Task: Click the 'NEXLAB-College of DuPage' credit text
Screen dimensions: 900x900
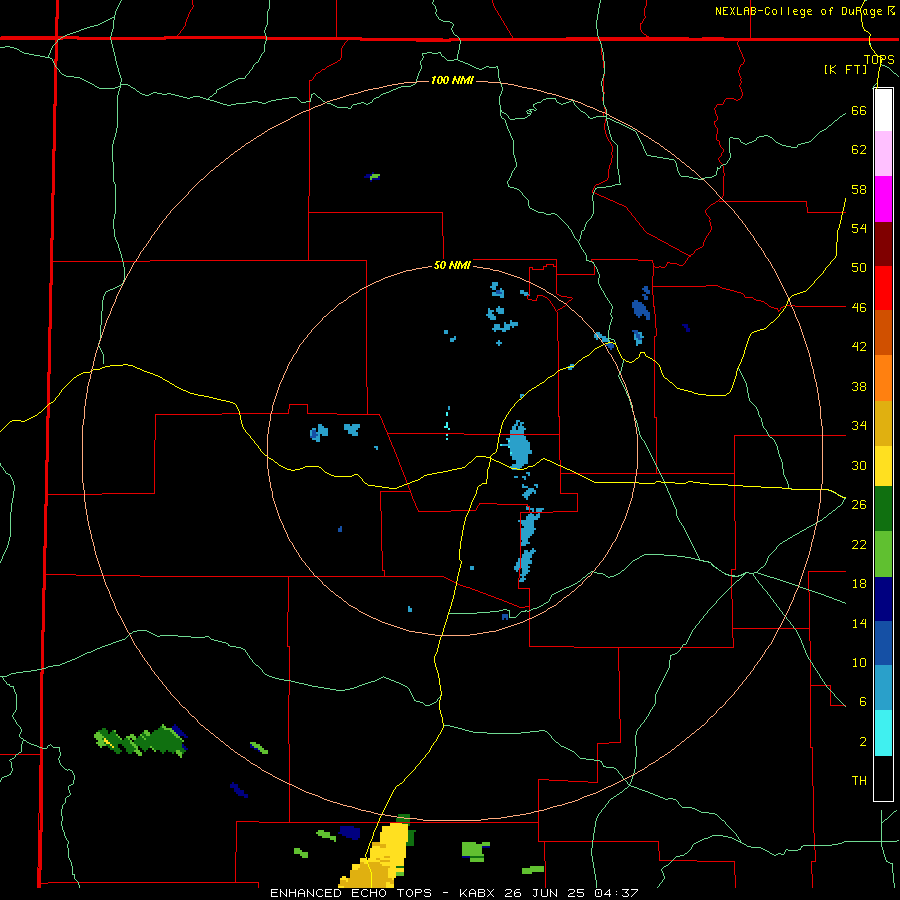Action: click(x=798, y=11)
